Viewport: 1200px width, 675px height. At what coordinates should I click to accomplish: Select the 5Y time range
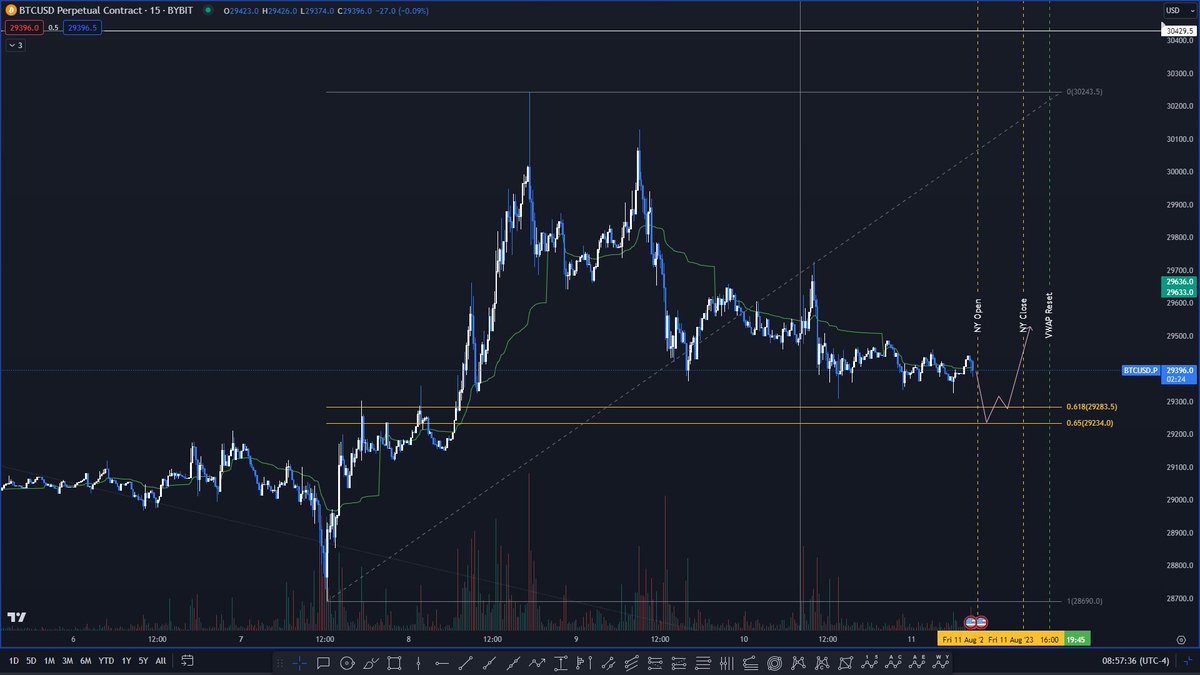coord(144,661)
